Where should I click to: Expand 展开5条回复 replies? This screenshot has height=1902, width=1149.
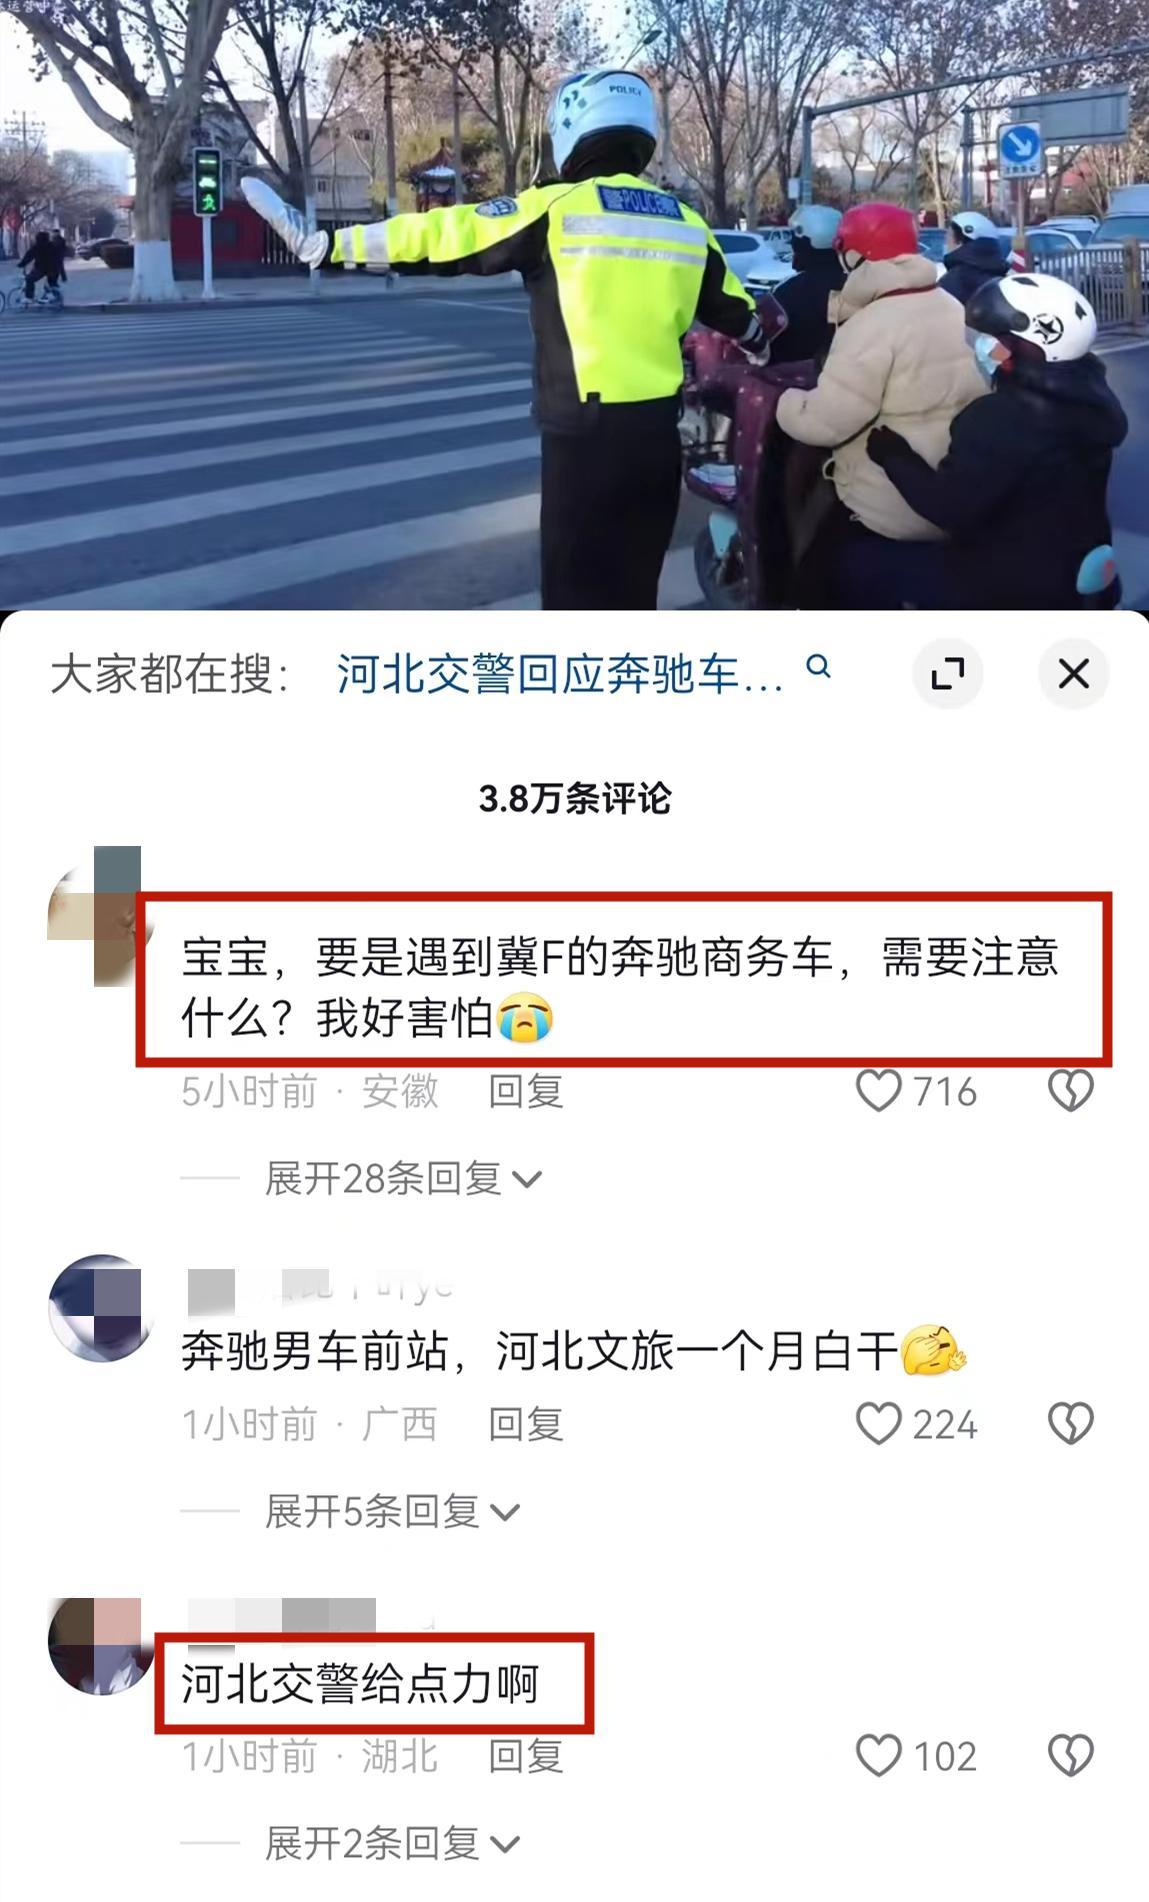click(x=392, y=1511)
